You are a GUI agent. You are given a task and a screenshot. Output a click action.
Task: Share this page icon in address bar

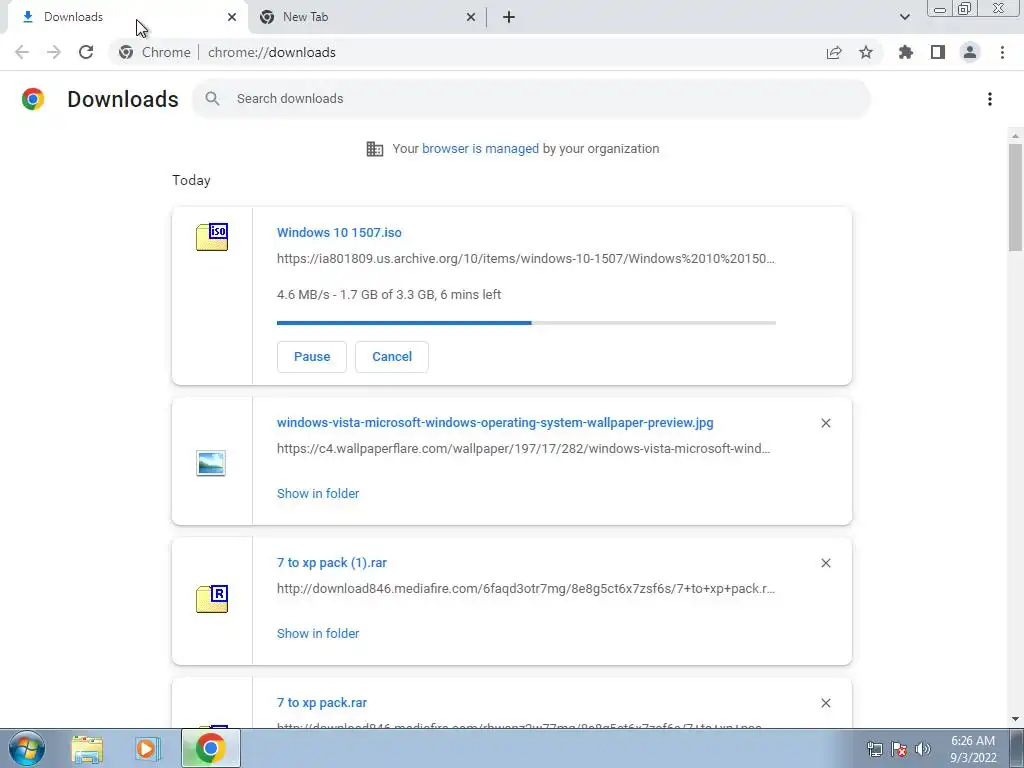[x=834, y=52]
